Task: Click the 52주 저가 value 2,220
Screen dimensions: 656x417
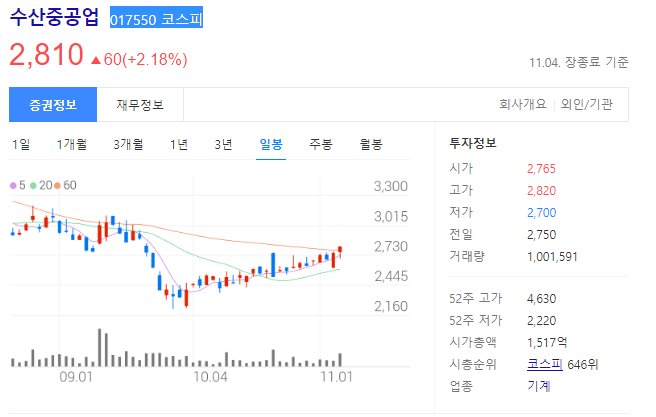Action: [541, 321]
